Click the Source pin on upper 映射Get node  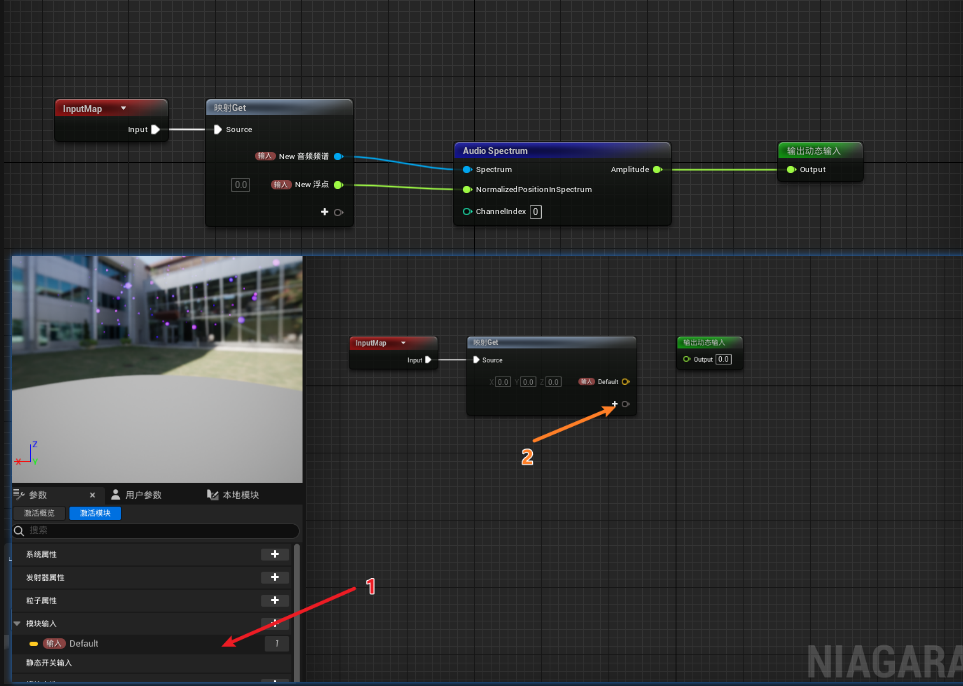coord(217,130)
